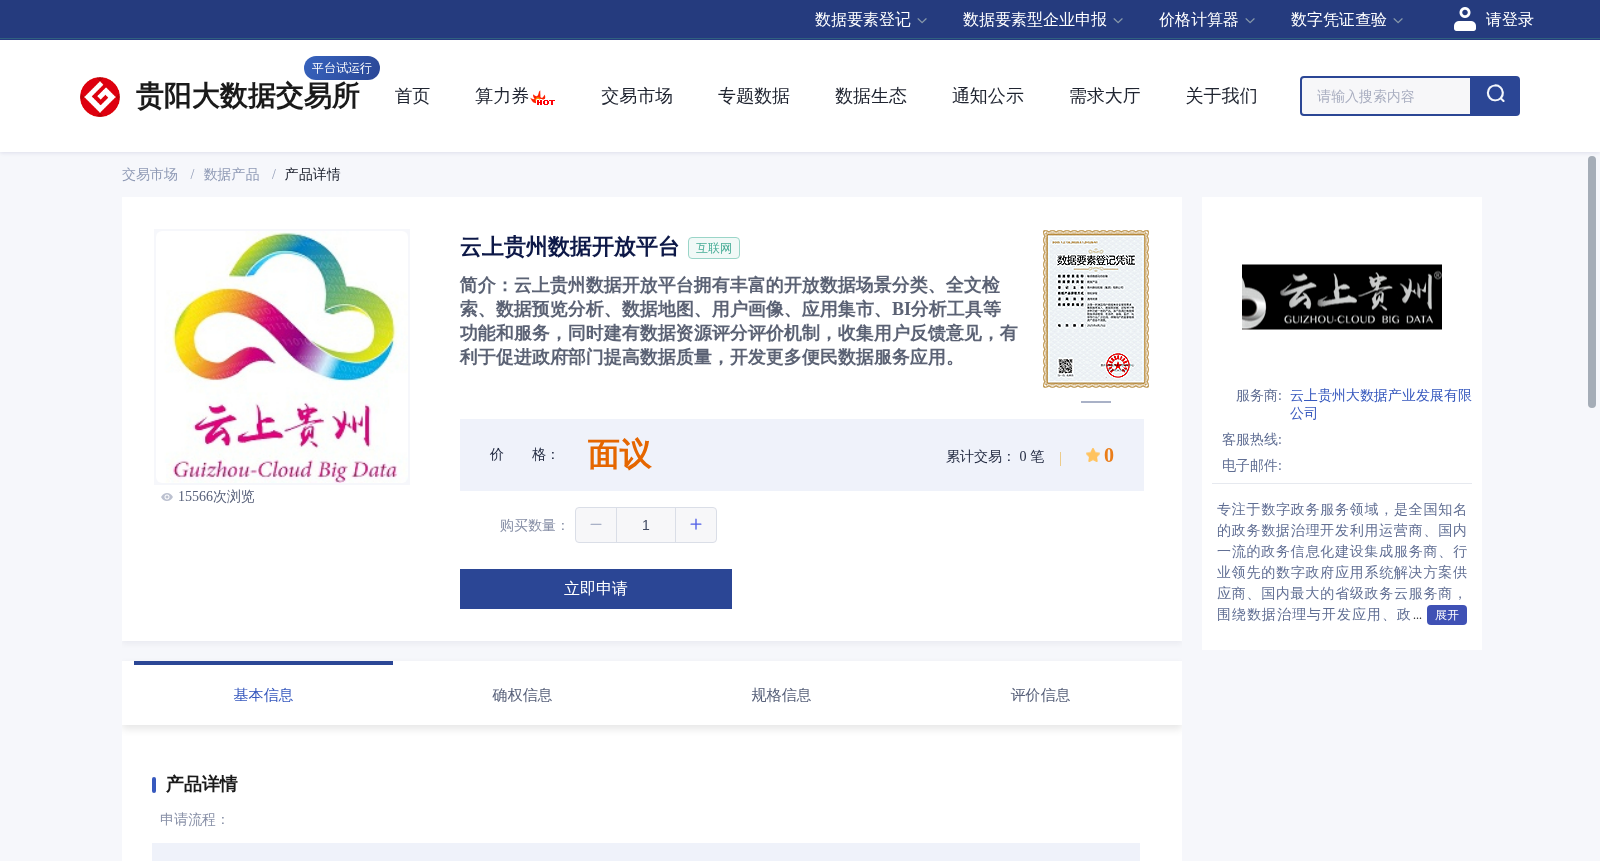The image size is (1600, 861).
Task: Click the eye icon beside 15566次浏览
Action: click(167, 497)
